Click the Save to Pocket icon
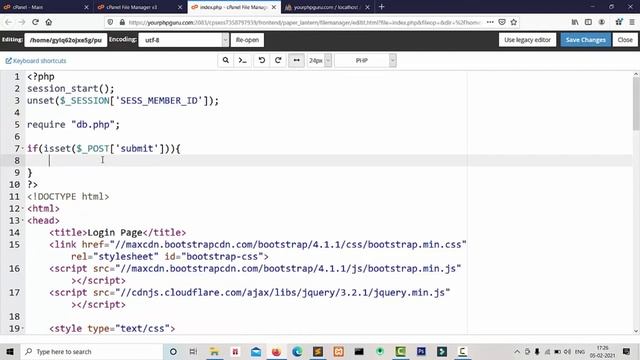This screenshot has height=360, width=640. [x=502, y=22]
